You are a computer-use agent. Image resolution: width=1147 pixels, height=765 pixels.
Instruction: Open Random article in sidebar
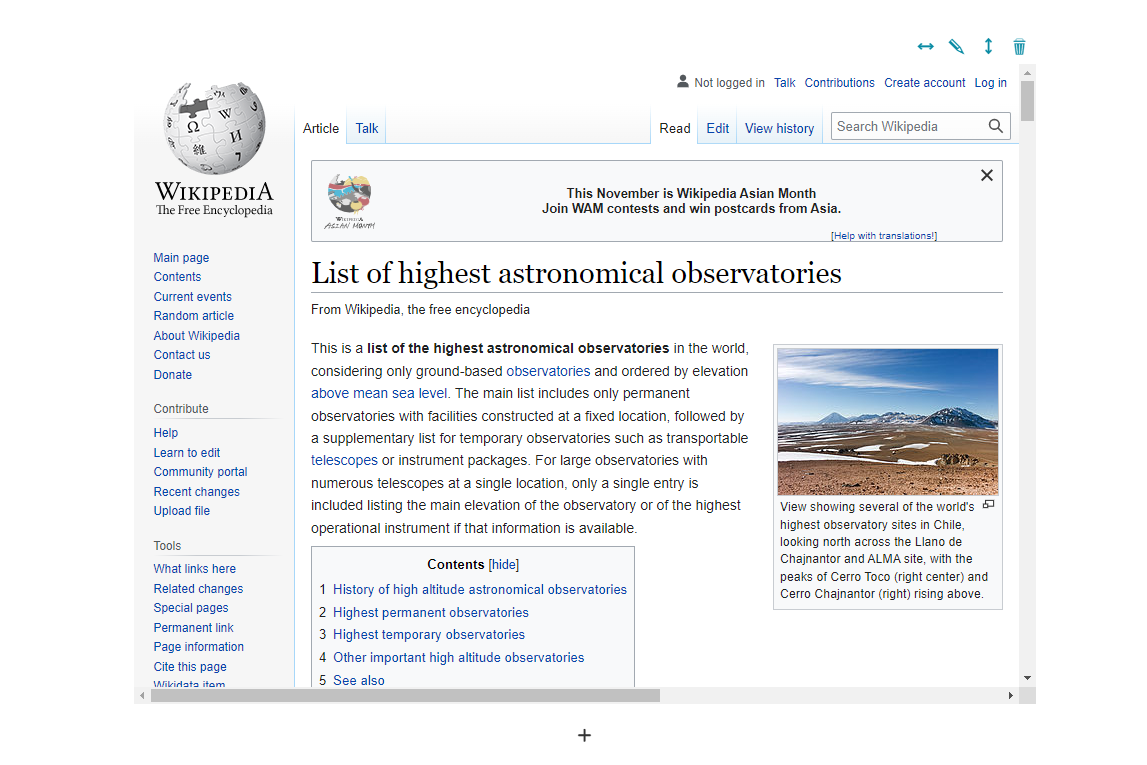click(x=193, y=316)
